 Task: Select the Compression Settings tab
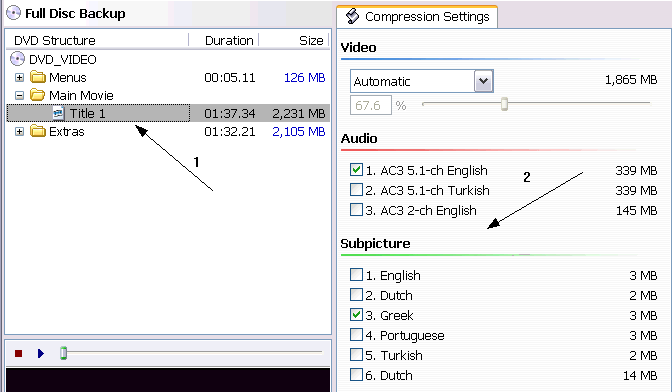coord(417,17)
